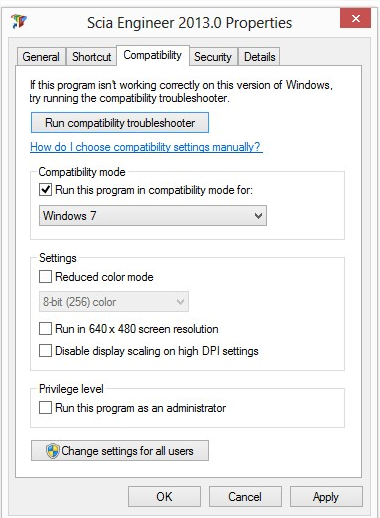Open the Windows 7 compatibility mode dropdown
Image resolution: width=380 pixels, height=518 pixels.
coord(153,216)
